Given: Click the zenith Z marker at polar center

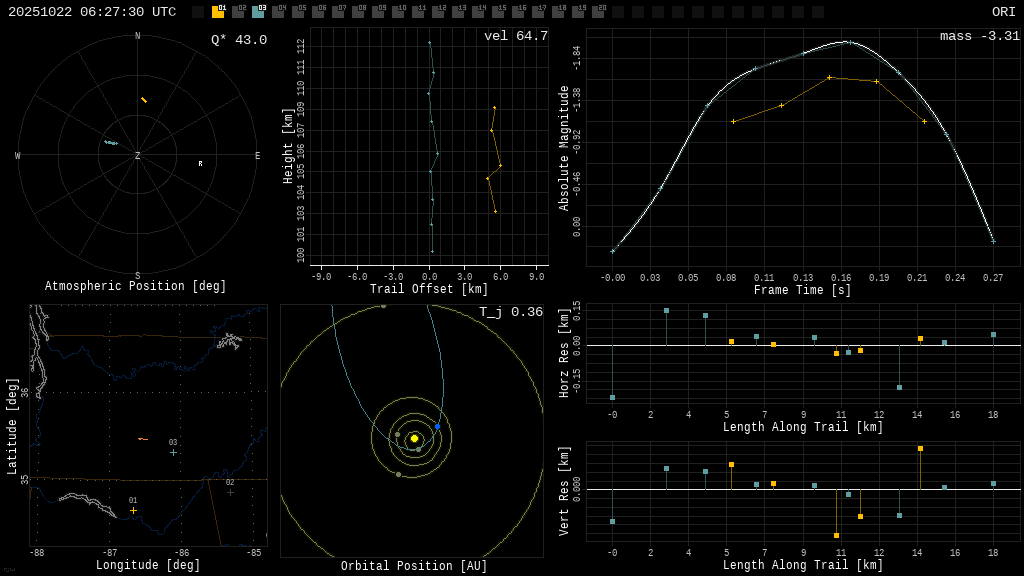Looking at the screenshot, I should (138, 156).
